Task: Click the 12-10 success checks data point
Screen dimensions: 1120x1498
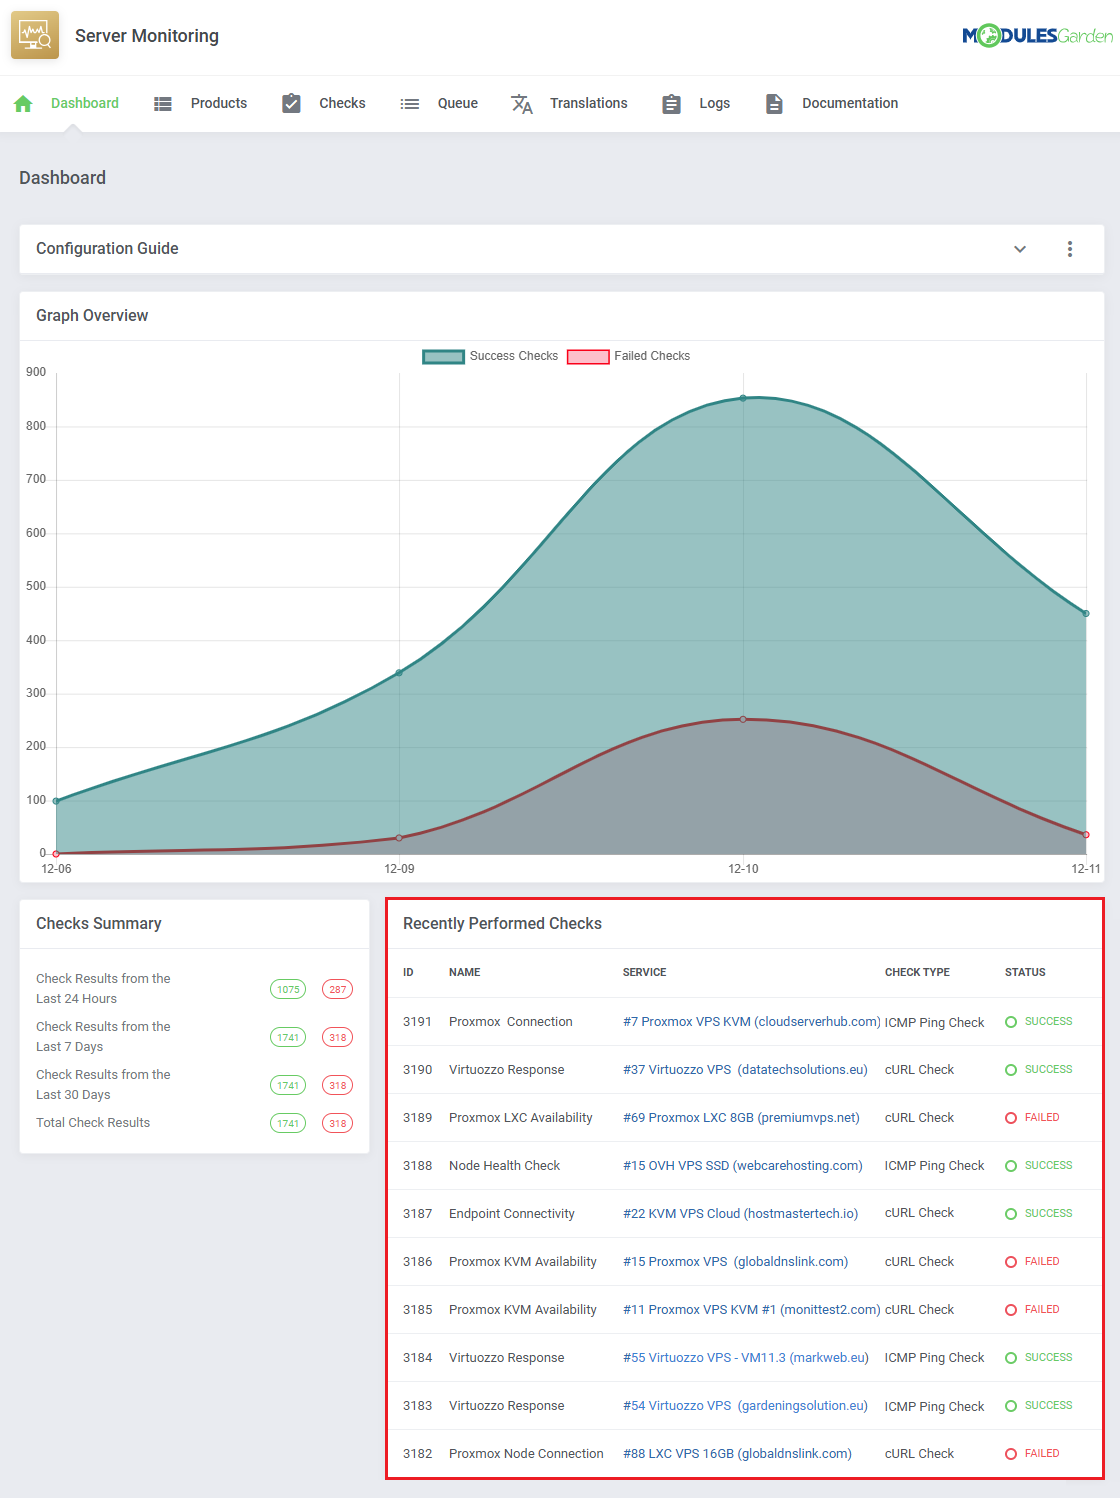Action: coord(743,398)
